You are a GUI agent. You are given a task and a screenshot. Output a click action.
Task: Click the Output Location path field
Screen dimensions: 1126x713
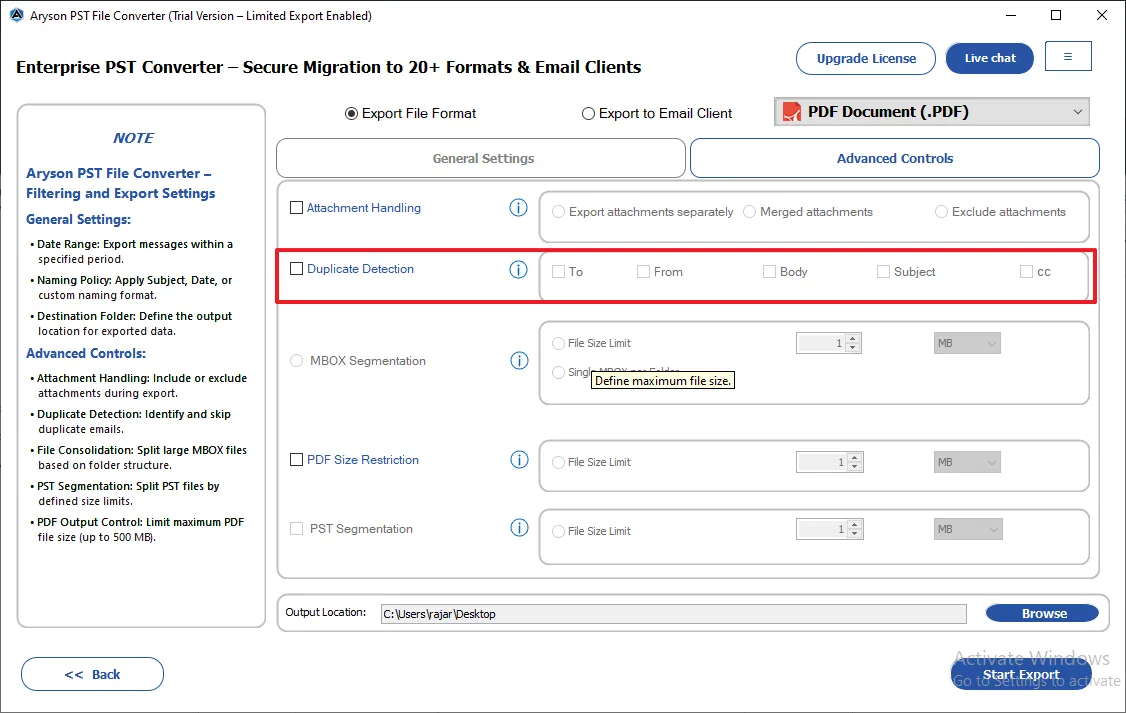(674, 614)
